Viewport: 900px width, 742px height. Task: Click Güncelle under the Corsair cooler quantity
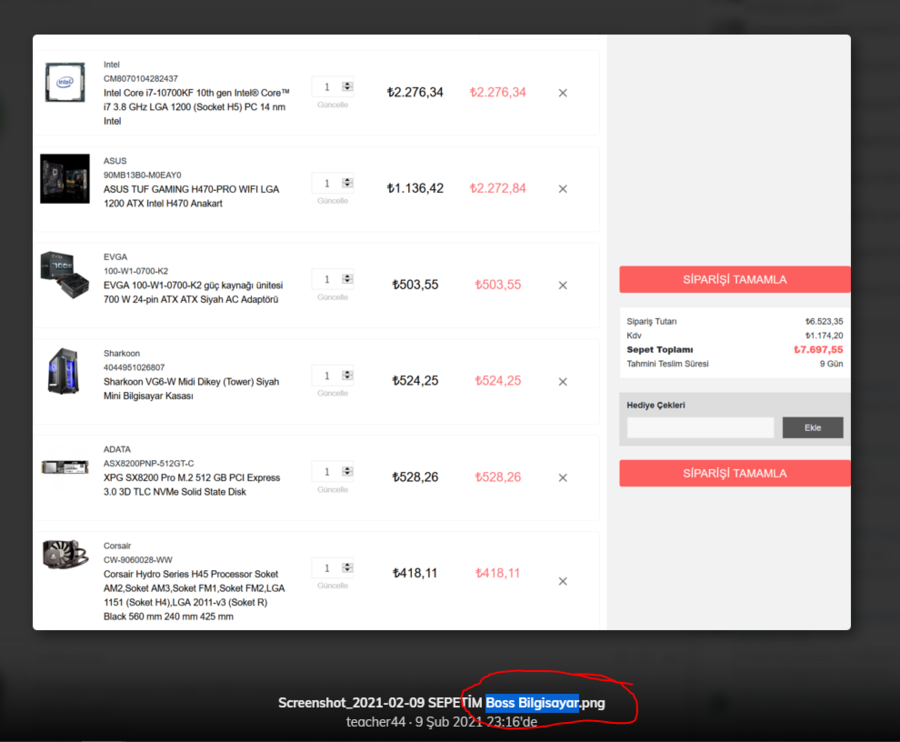(x=332, y=585)
